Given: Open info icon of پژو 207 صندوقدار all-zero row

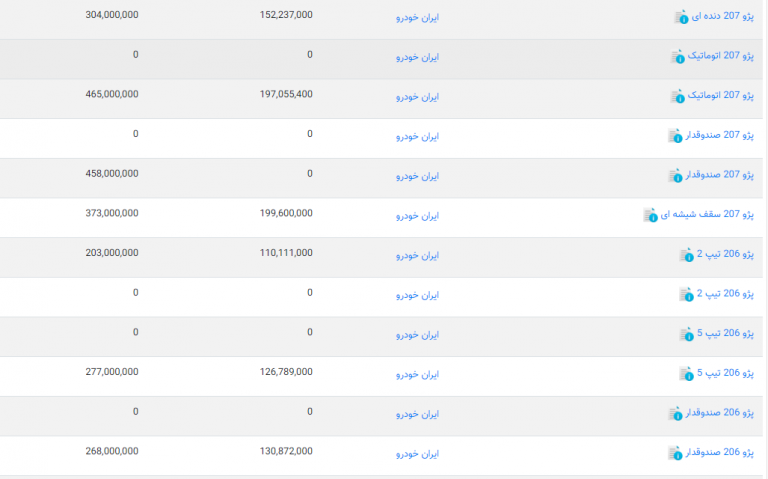Looking at the screenshot, I should click(x=675, y=136).
